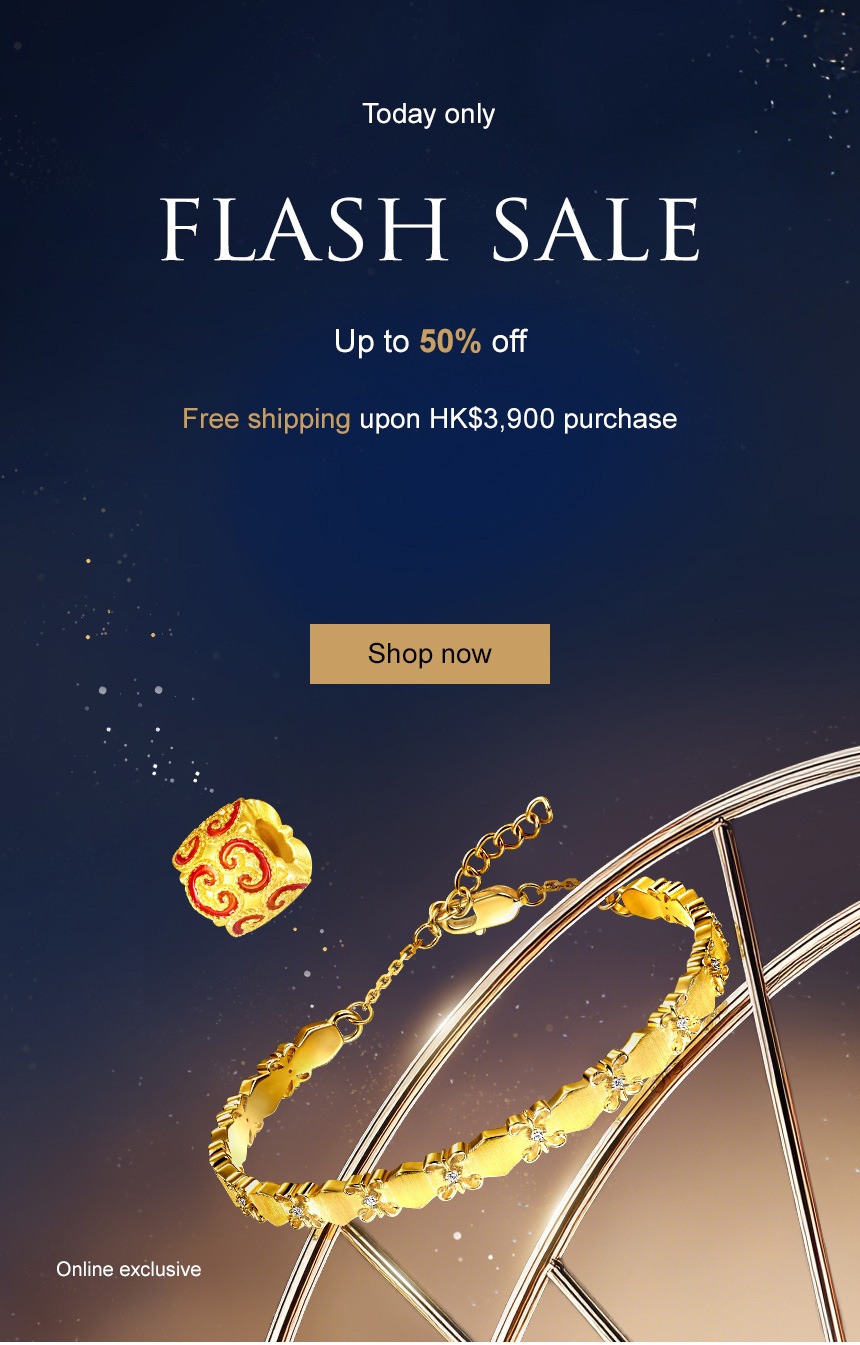Viewport: 860px width, 1345px height.
Task: Select the red swirl gold charm bead
Action: point(243,866)
